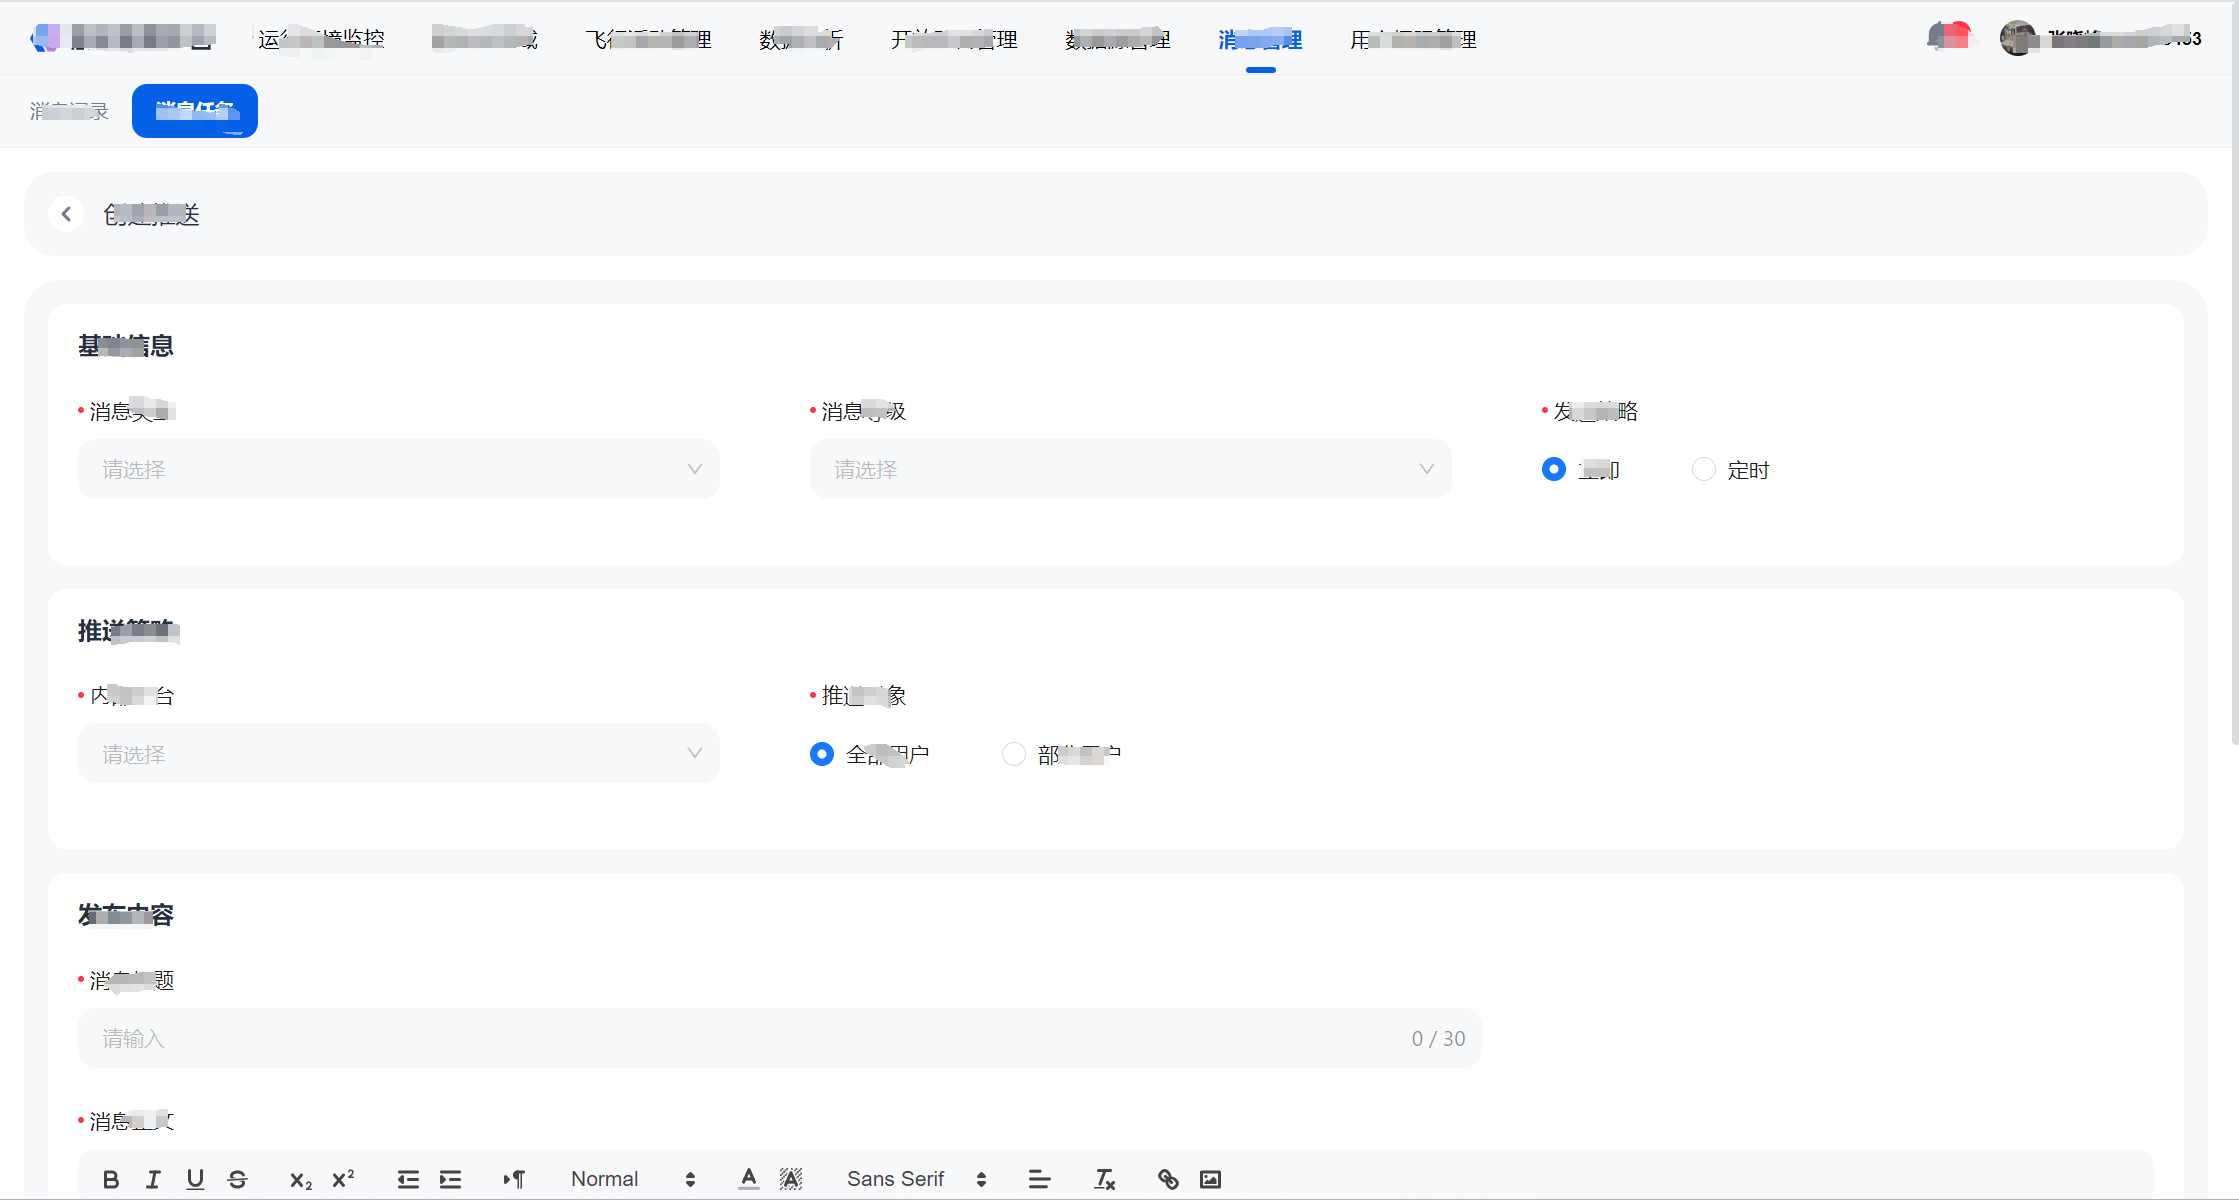This screenshot has width=2239, height=1200.
Task: Switch to the highlighted blue sub-tab
Action: (195, 111)
